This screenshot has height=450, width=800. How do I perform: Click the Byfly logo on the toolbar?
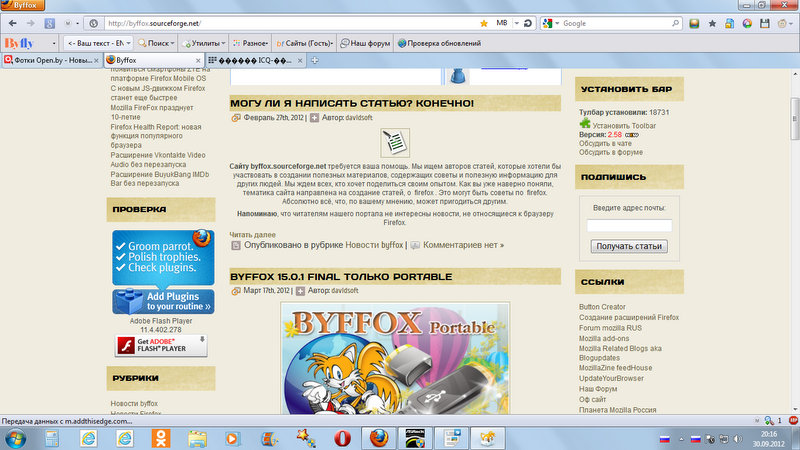(x=19, y=43)
